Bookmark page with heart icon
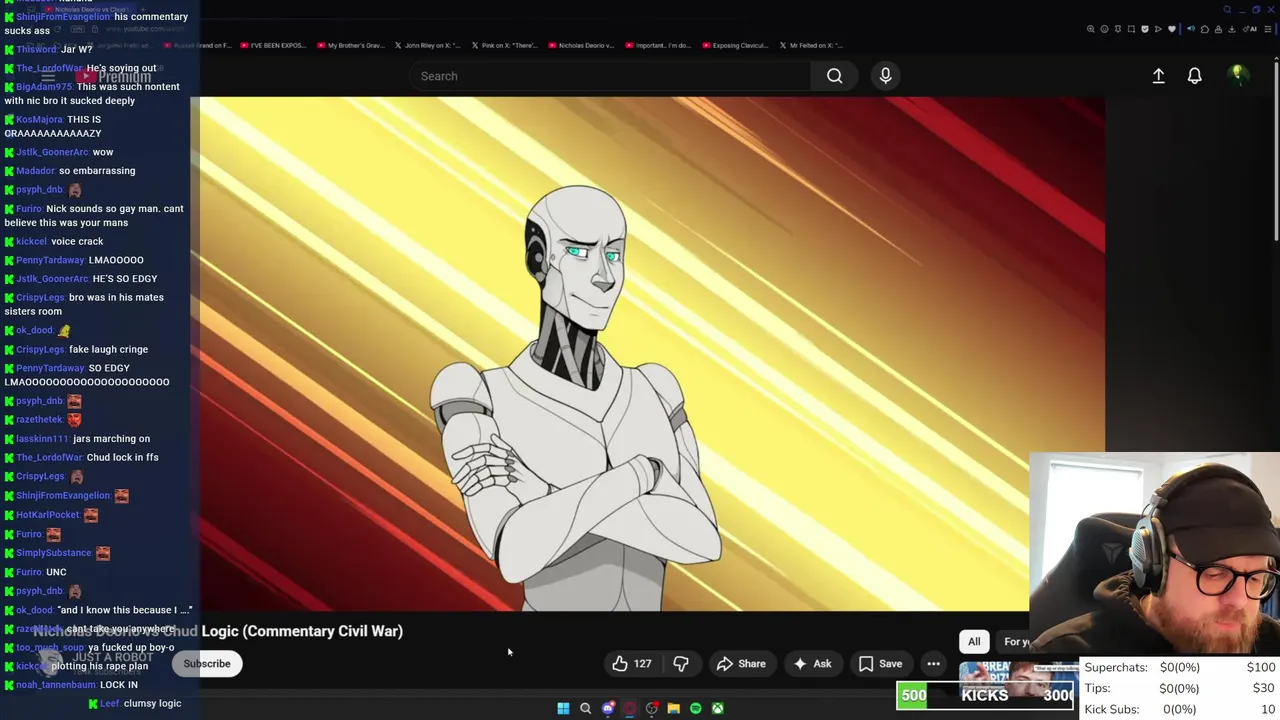The width and height of the screenshot is (1280, 720). [x=1172, y=29]
